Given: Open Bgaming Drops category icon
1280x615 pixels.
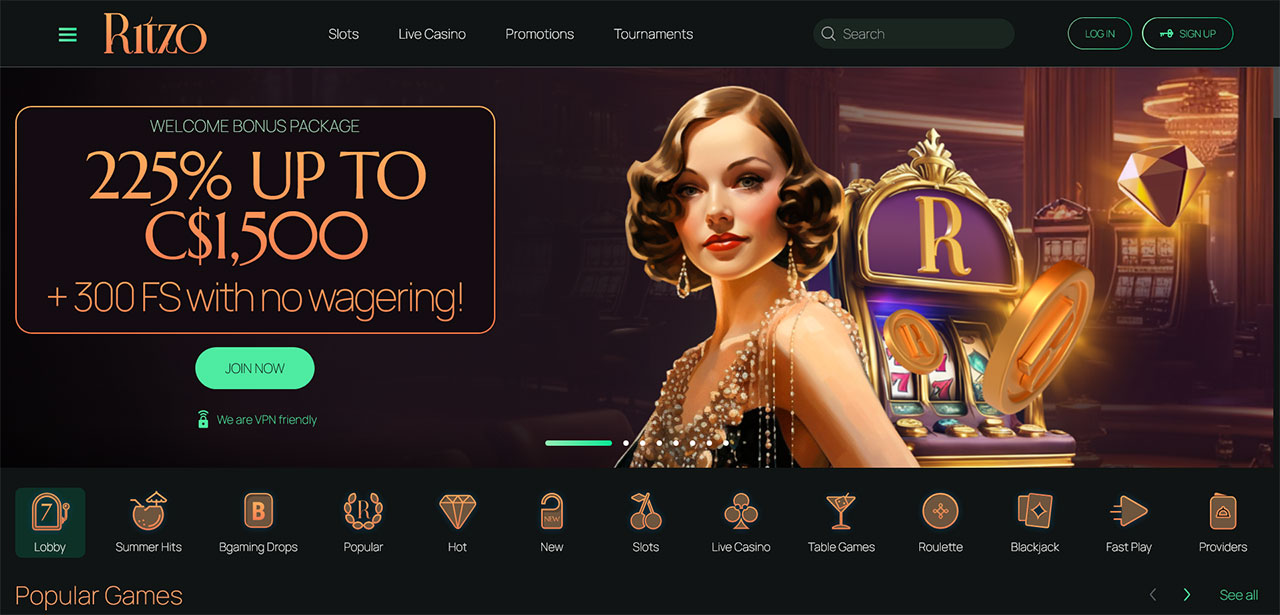Looking at the screenshot, I should tap(258, 511).
